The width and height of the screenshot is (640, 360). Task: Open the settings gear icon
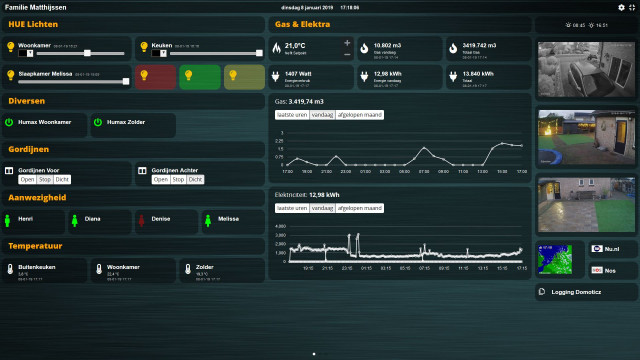coord(621,7)
